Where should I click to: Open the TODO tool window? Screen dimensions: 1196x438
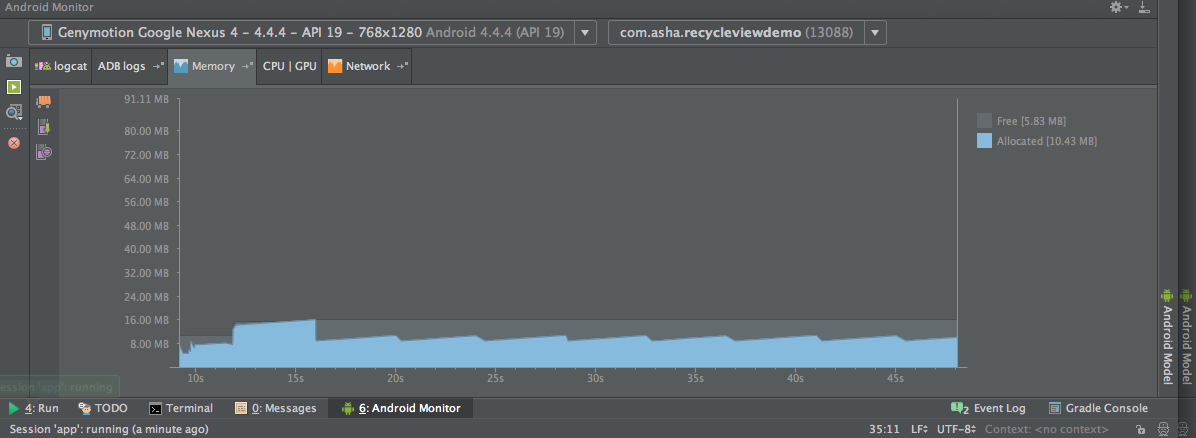point(102,408)
